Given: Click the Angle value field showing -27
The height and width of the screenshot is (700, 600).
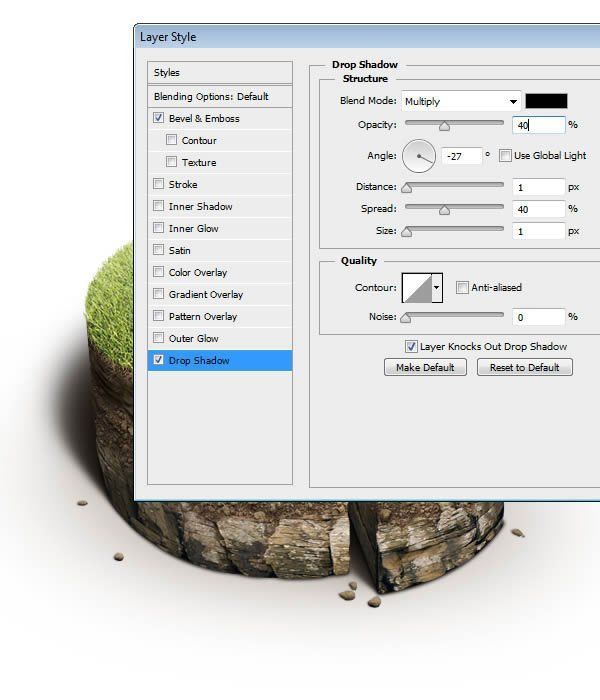Looking at the screenshot, I should click(x=462, y=156).
